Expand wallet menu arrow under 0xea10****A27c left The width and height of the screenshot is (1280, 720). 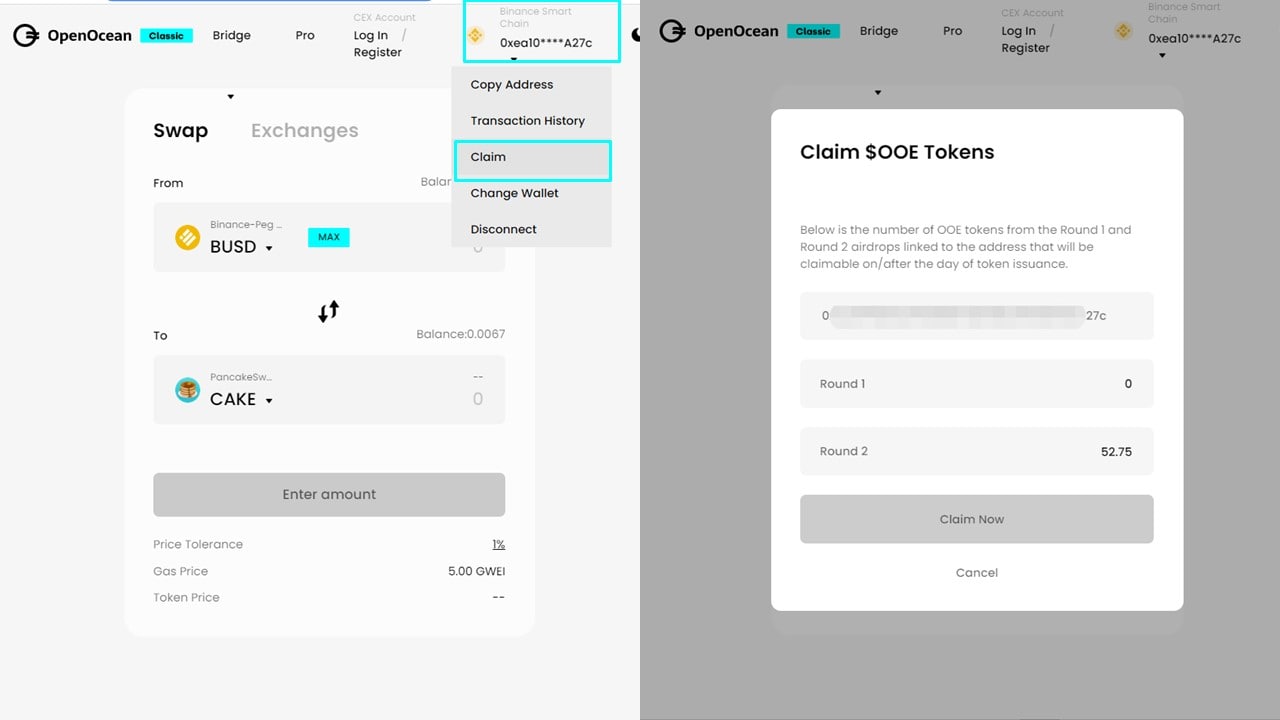tap(514, 58)
